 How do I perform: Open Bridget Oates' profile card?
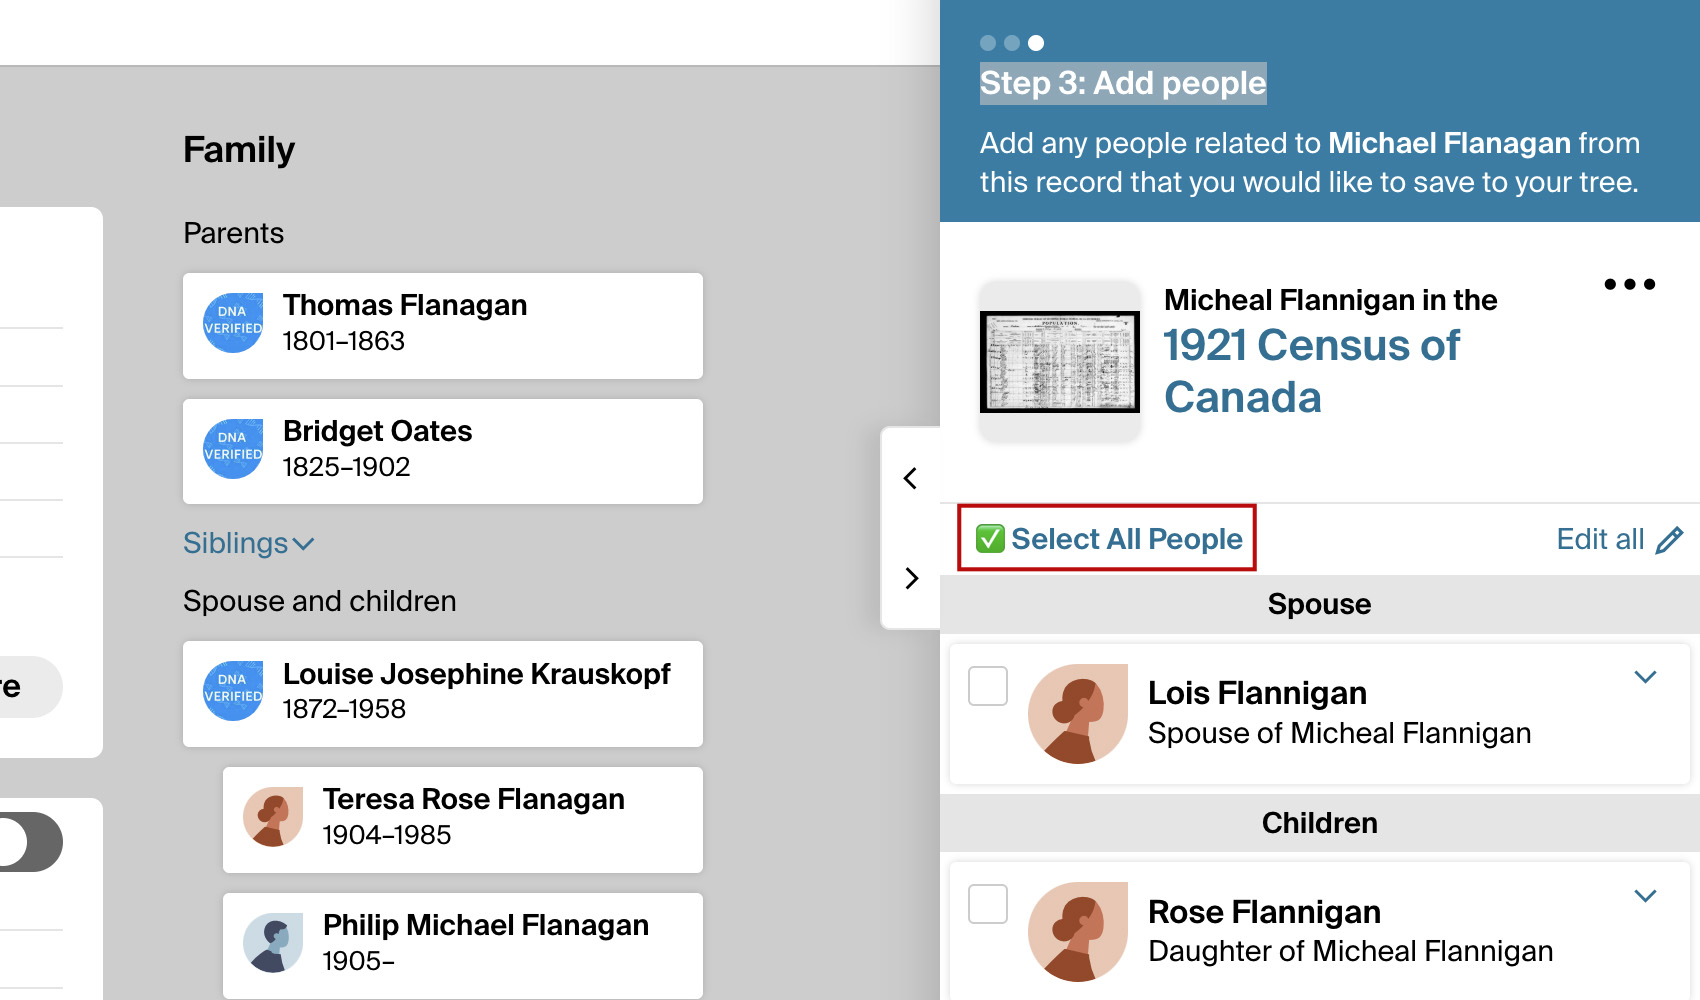click(x=443, y=452)
